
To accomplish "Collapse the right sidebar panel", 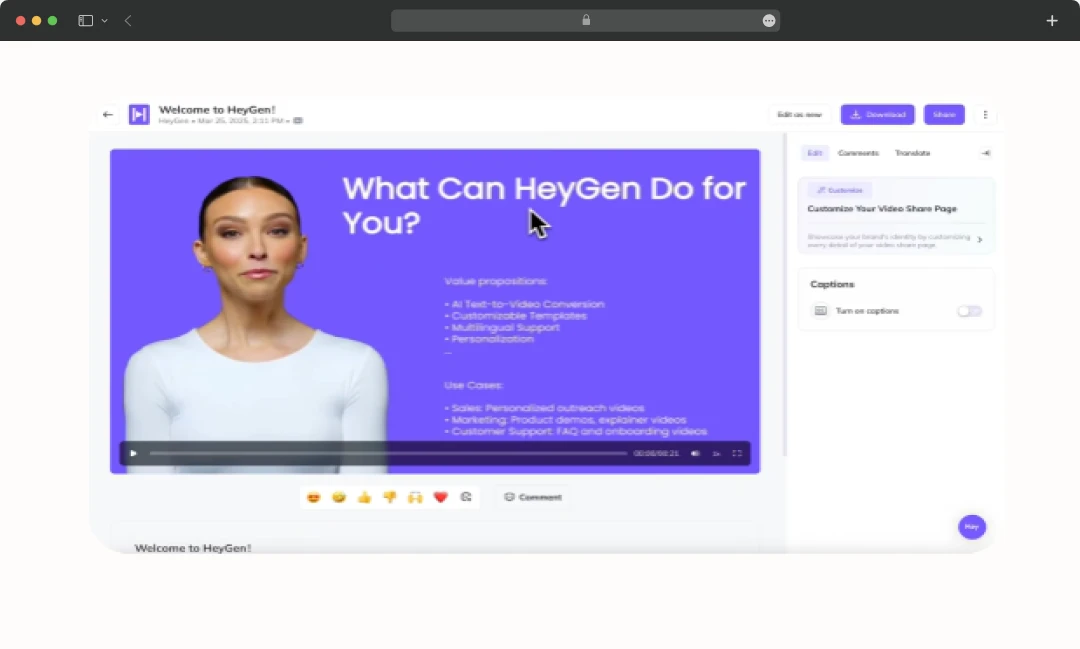I will tap(986, 153).
